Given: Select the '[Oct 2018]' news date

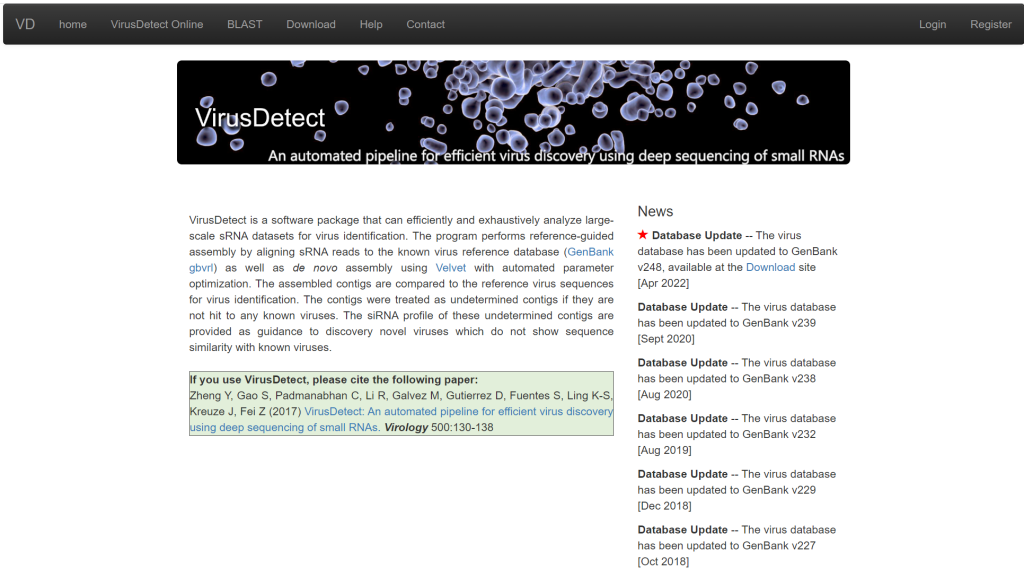Looking at the screenshot, I should pos(663,561).
